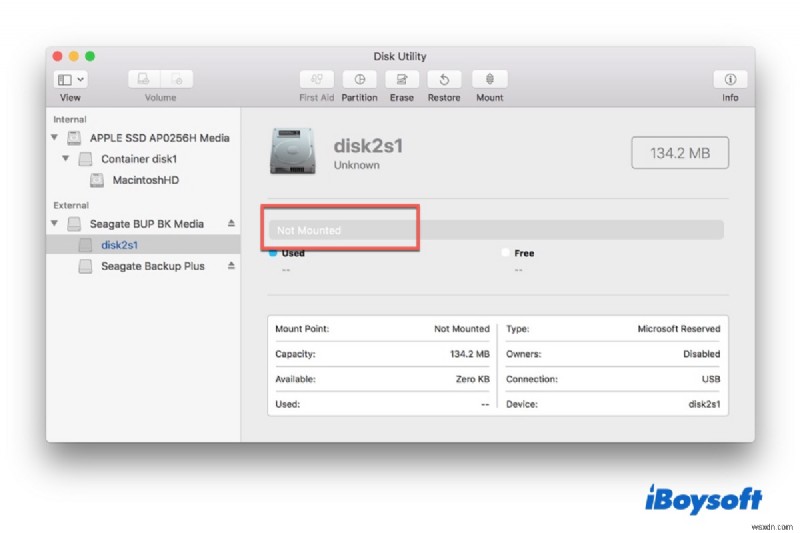Click the Internal sidebar section header
The image size is (800, 533).
[70, 119]
